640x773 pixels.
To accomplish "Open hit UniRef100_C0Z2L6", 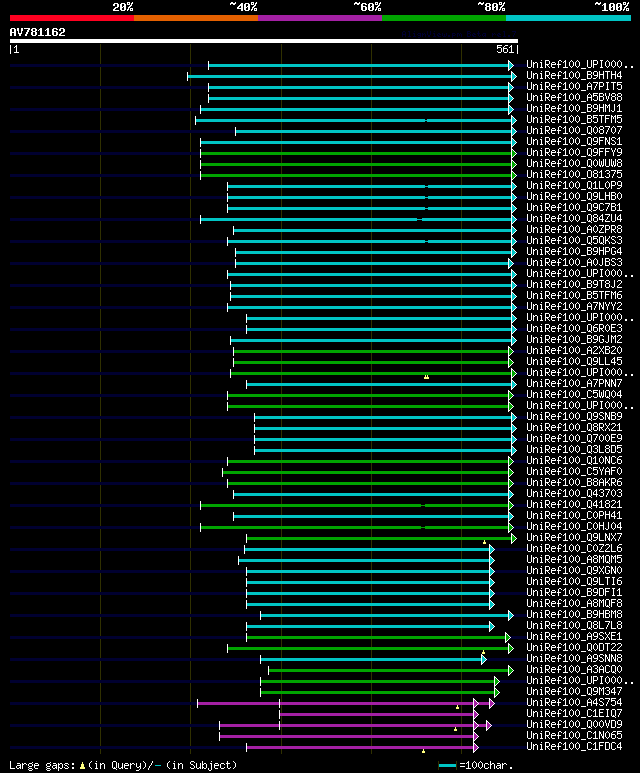I will point(574,548).
